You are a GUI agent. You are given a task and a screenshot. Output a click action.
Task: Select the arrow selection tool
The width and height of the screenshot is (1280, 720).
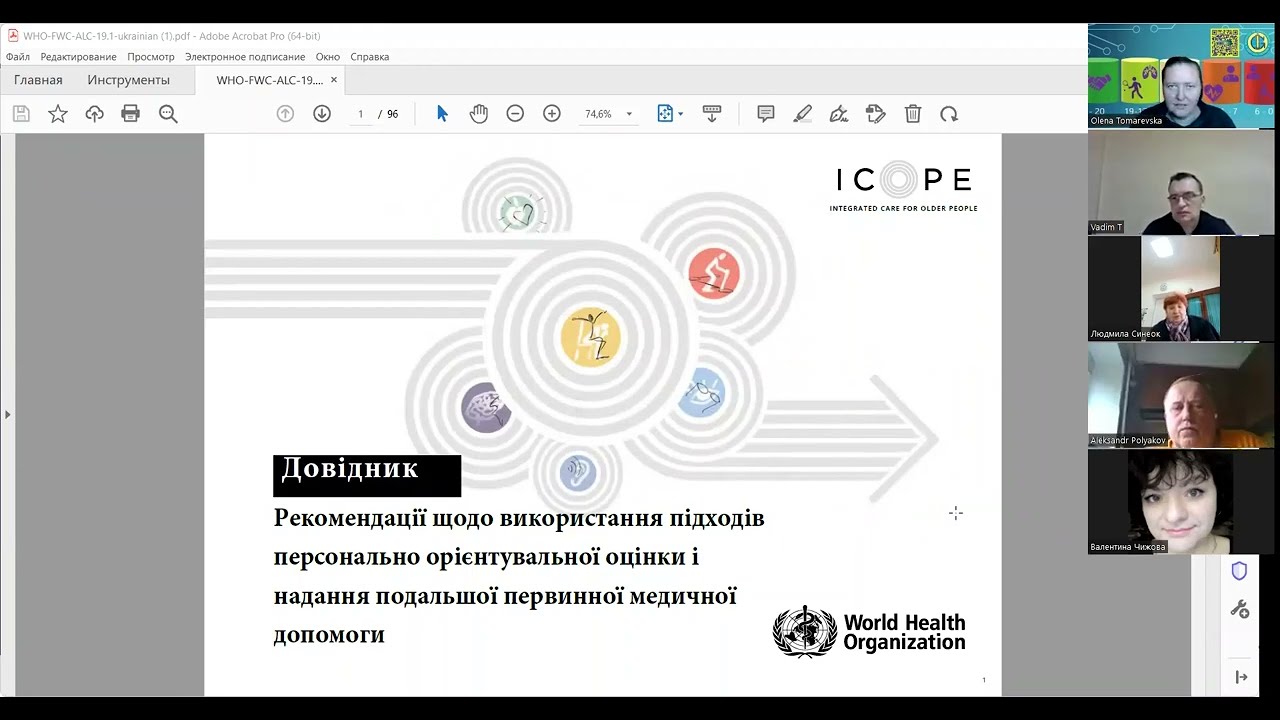[442, 114]
